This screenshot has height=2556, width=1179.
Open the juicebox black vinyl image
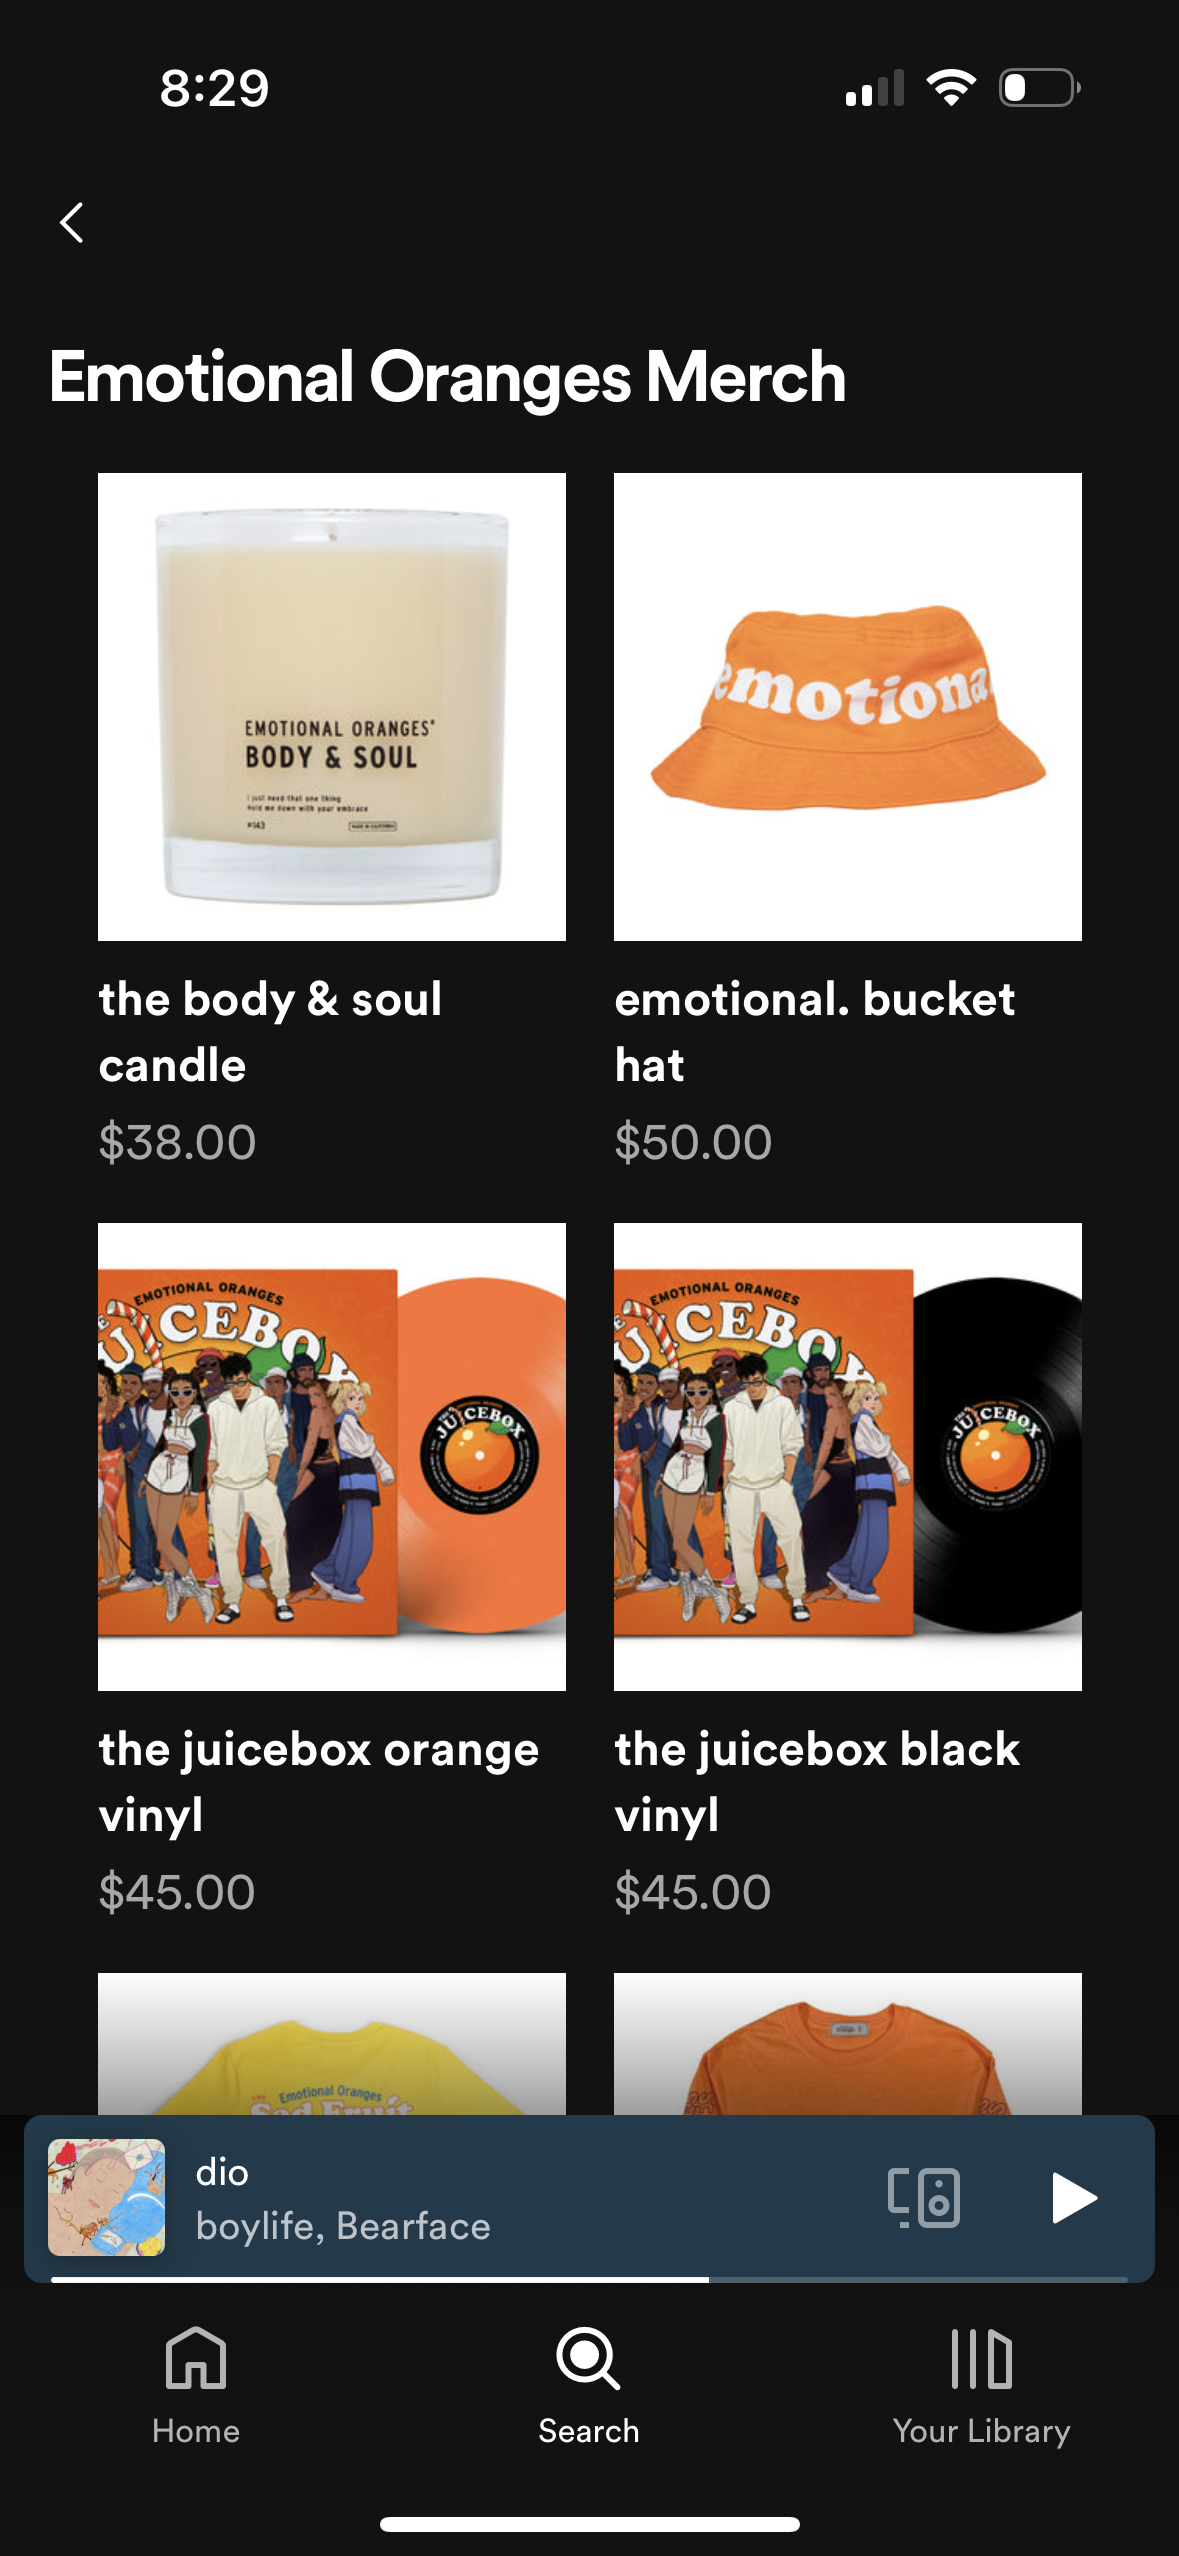(848, 1457)
